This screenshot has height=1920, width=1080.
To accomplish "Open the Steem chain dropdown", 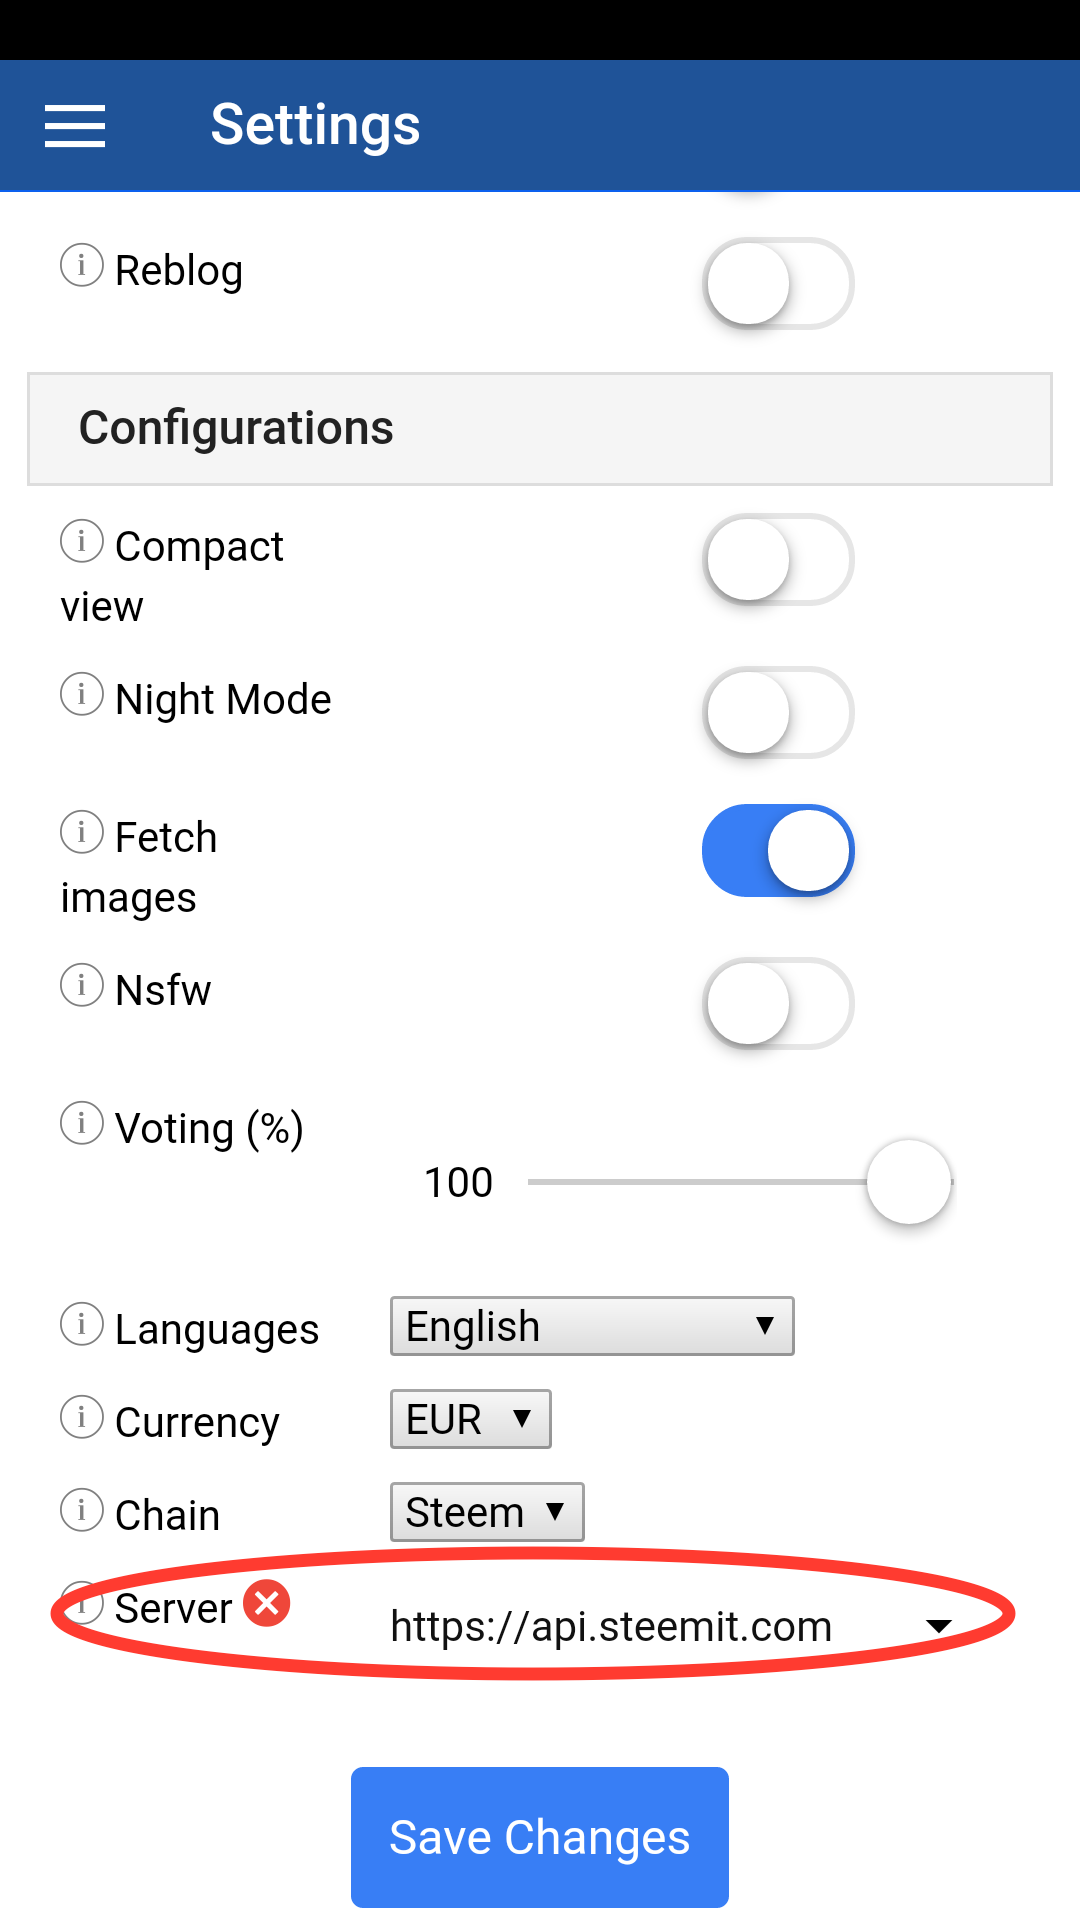I will click(487, 1512).
